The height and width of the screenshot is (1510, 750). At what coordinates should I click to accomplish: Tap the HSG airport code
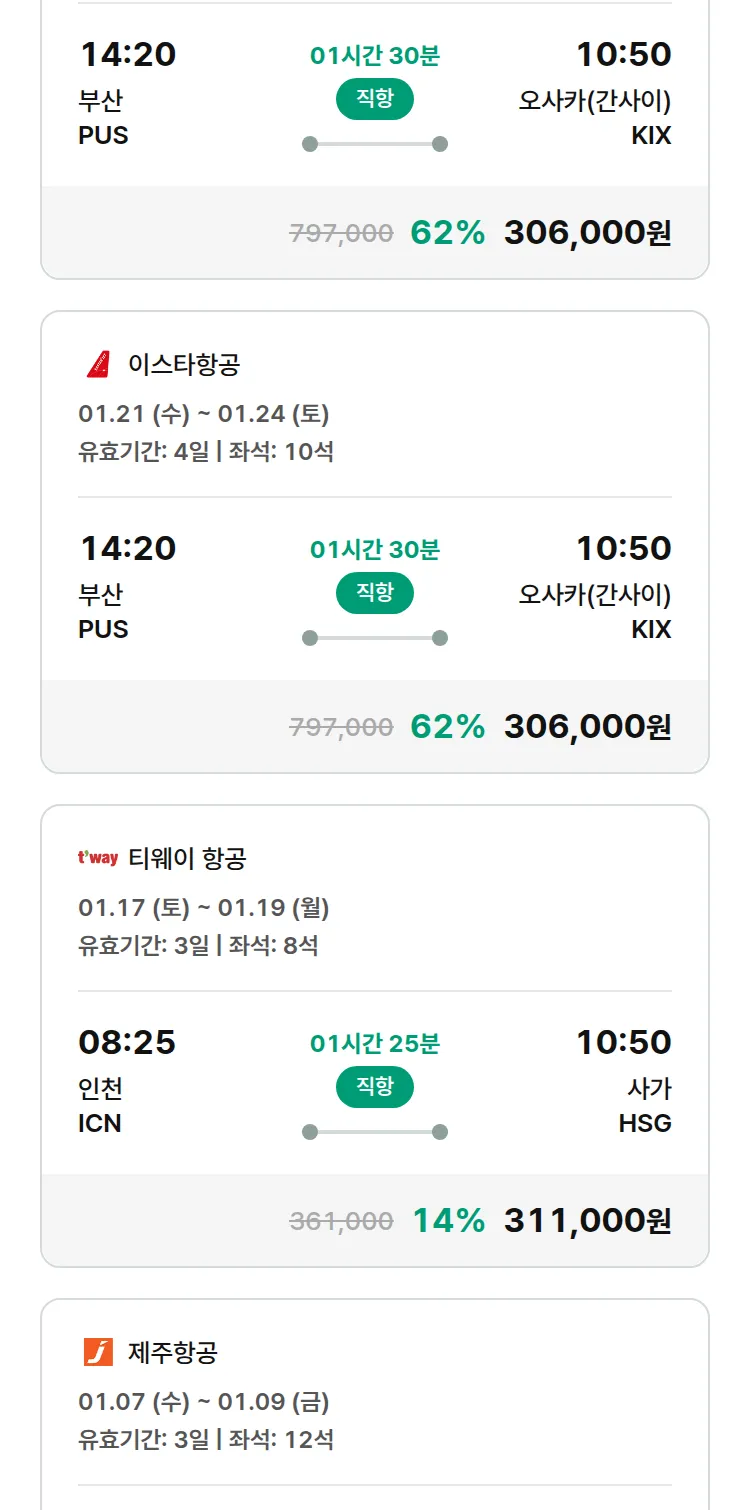point(645,1123)
